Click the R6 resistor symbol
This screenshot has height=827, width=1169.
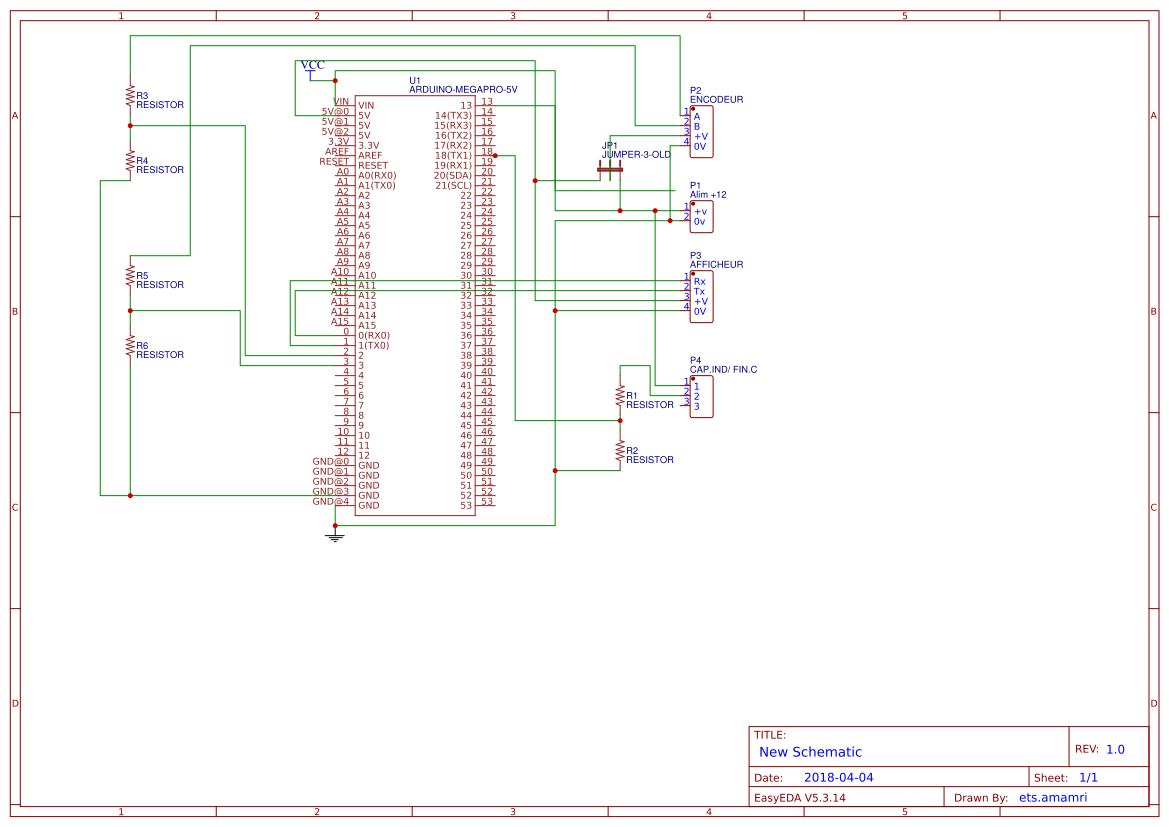[x=130, y=347]
